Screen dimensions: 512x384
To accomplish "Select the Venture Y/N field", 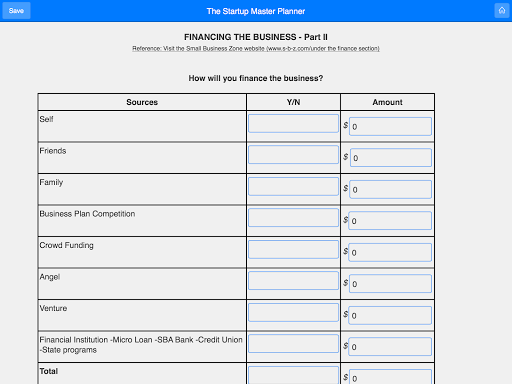I will coord(293,312).
